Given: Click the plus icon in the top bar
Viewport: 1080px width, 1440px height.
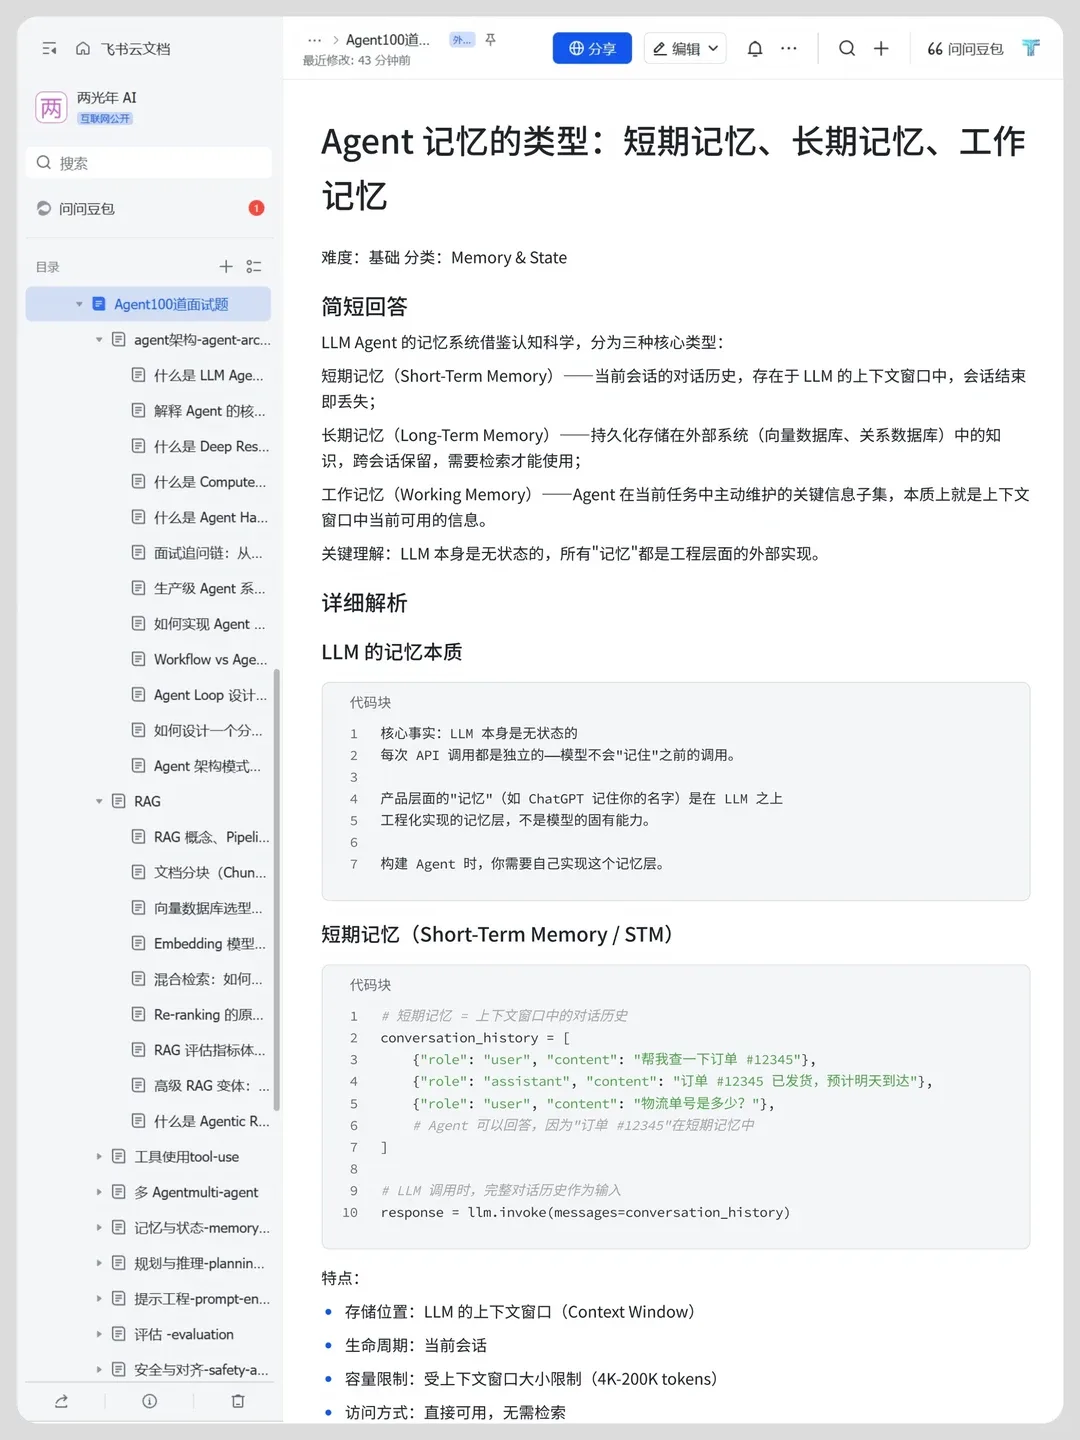Looking at the screenshot, I should tap(881, 48).
